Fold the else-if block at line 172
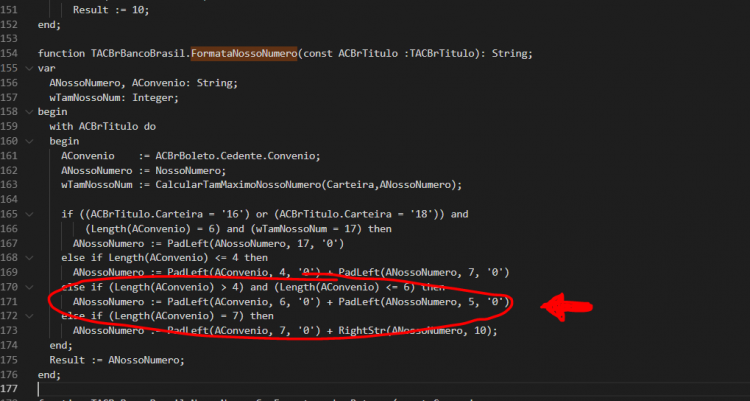This screenshot has height=401, width=750. pyautogui.click(x=29, y=316)
